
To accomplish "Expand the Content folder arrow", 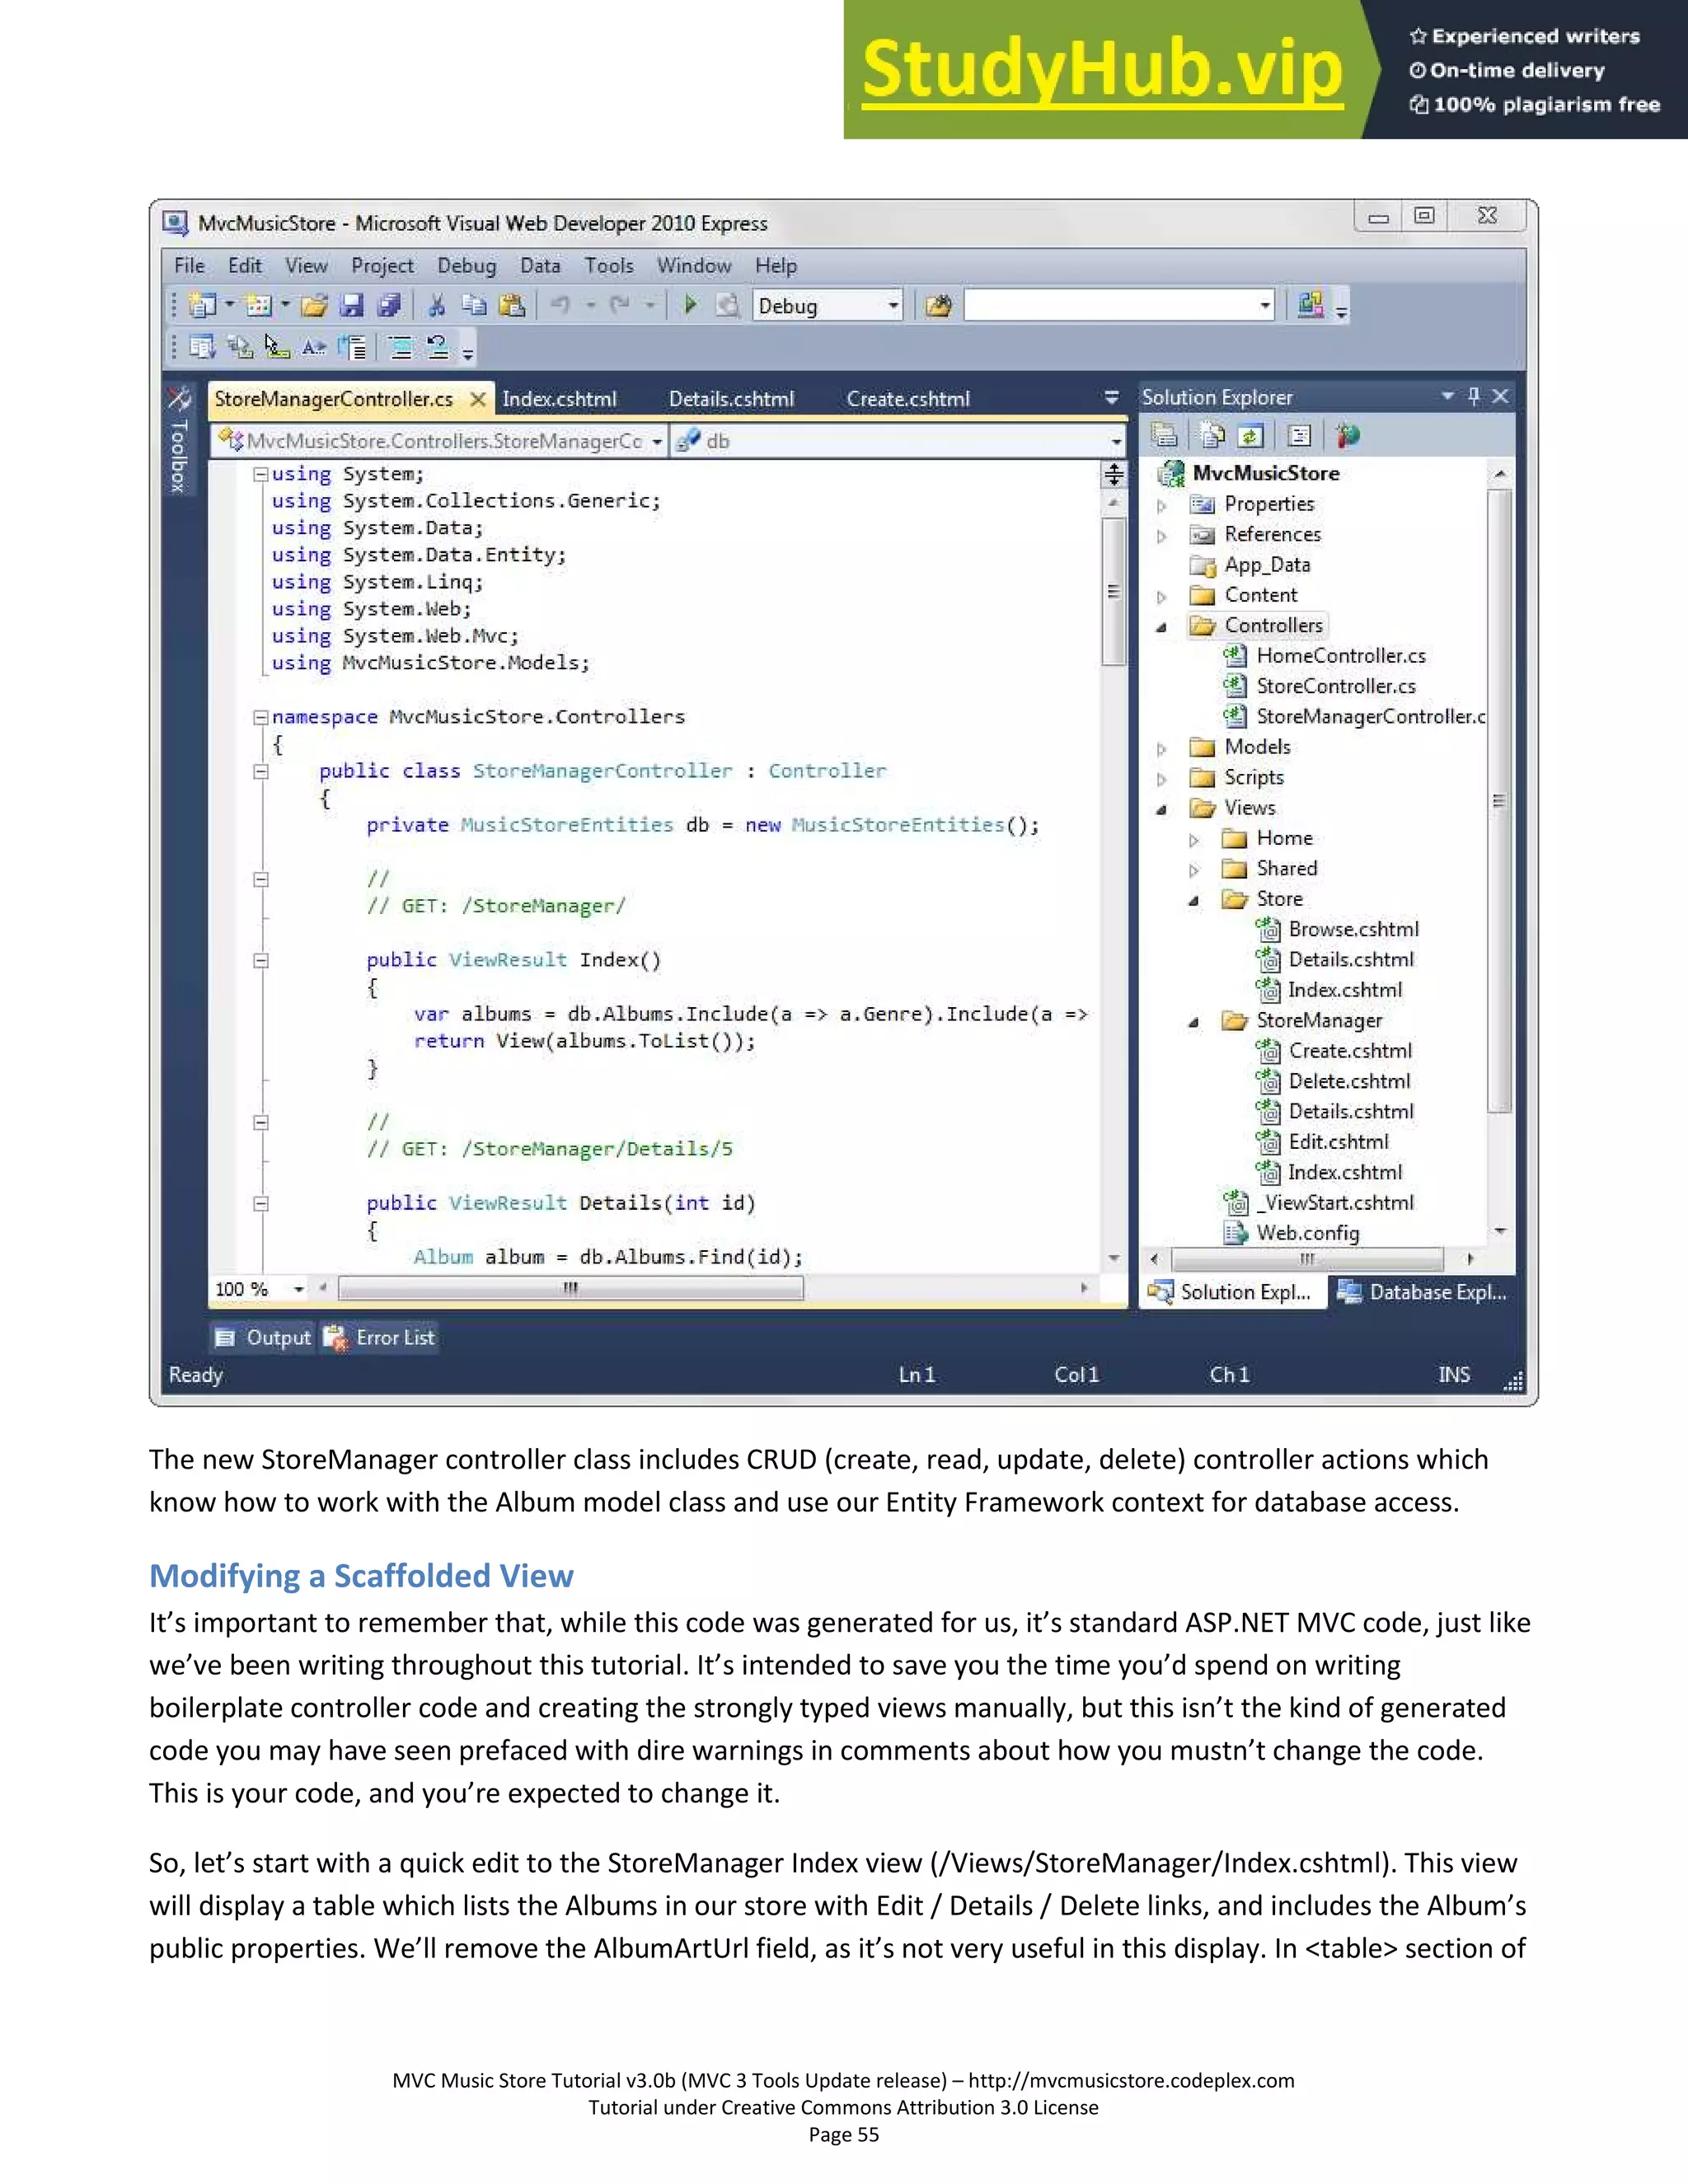I will [1161, 597].
